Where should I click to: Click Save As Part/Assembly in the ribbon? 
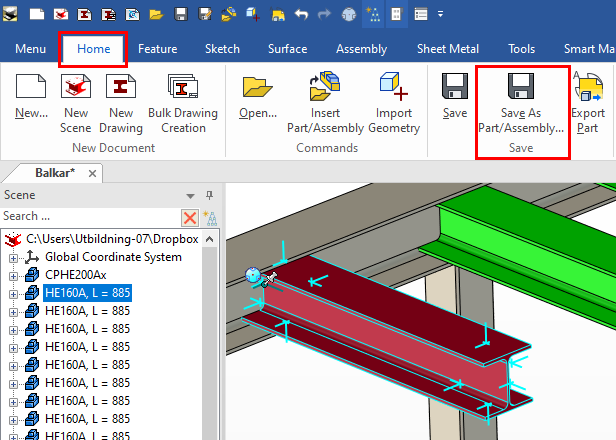(x=521, y=103)
